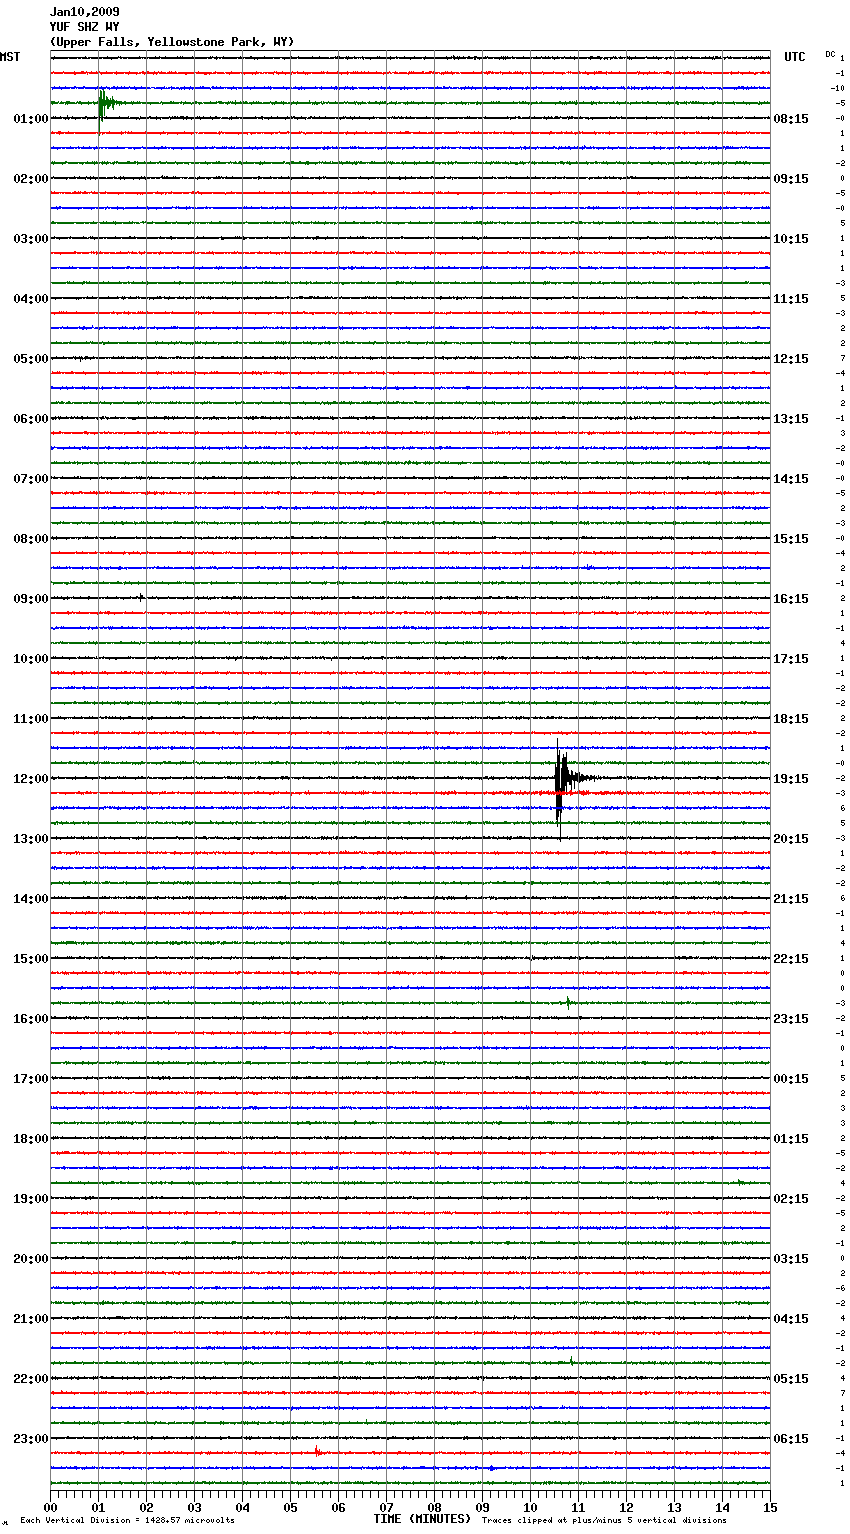Click the 14:15 UTC time label
Screen dimensions: 850x1534
(791, 479)
